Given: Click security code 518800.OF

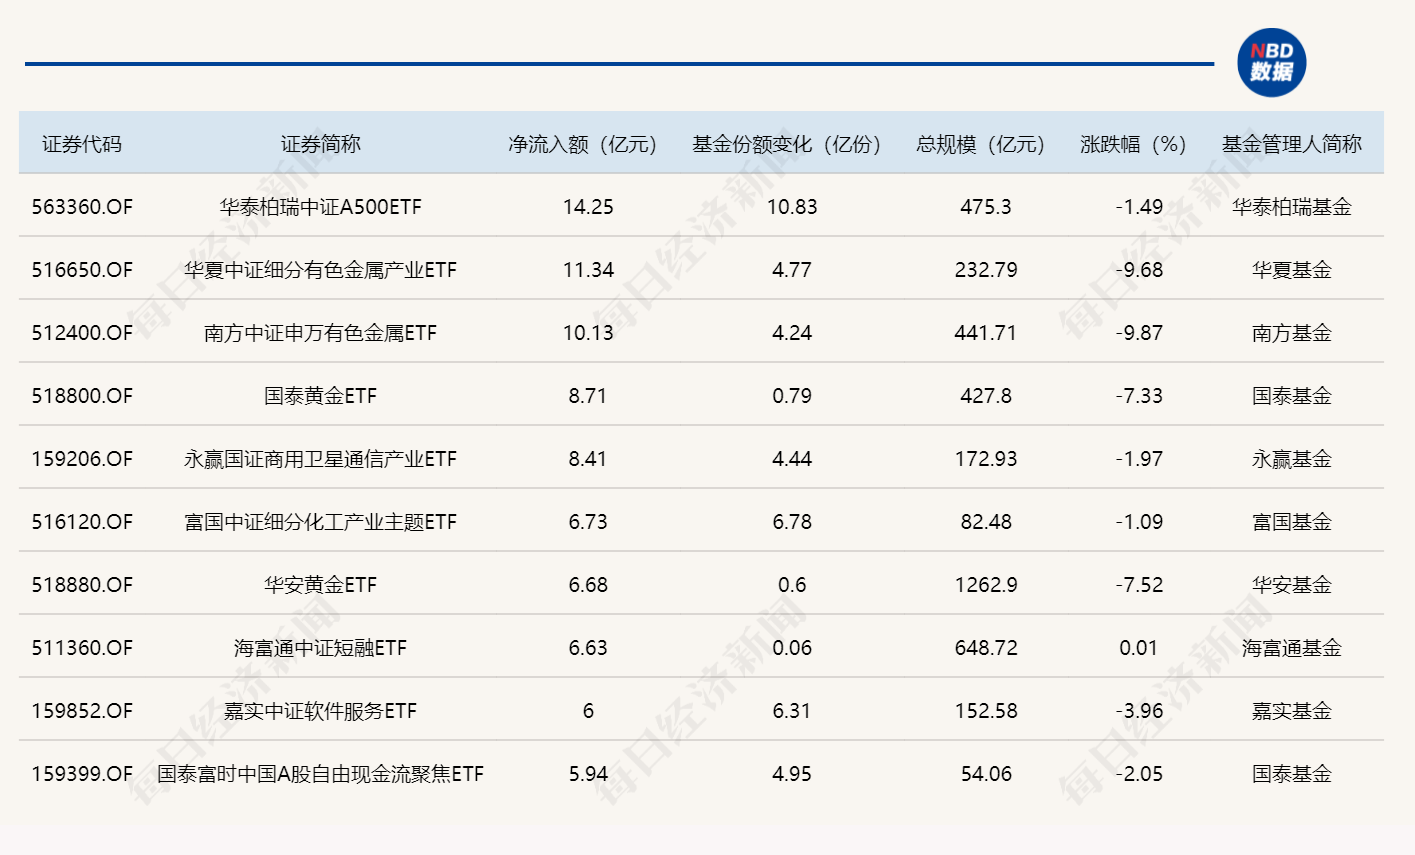Looking at the screenshot, I should [82, 396].
